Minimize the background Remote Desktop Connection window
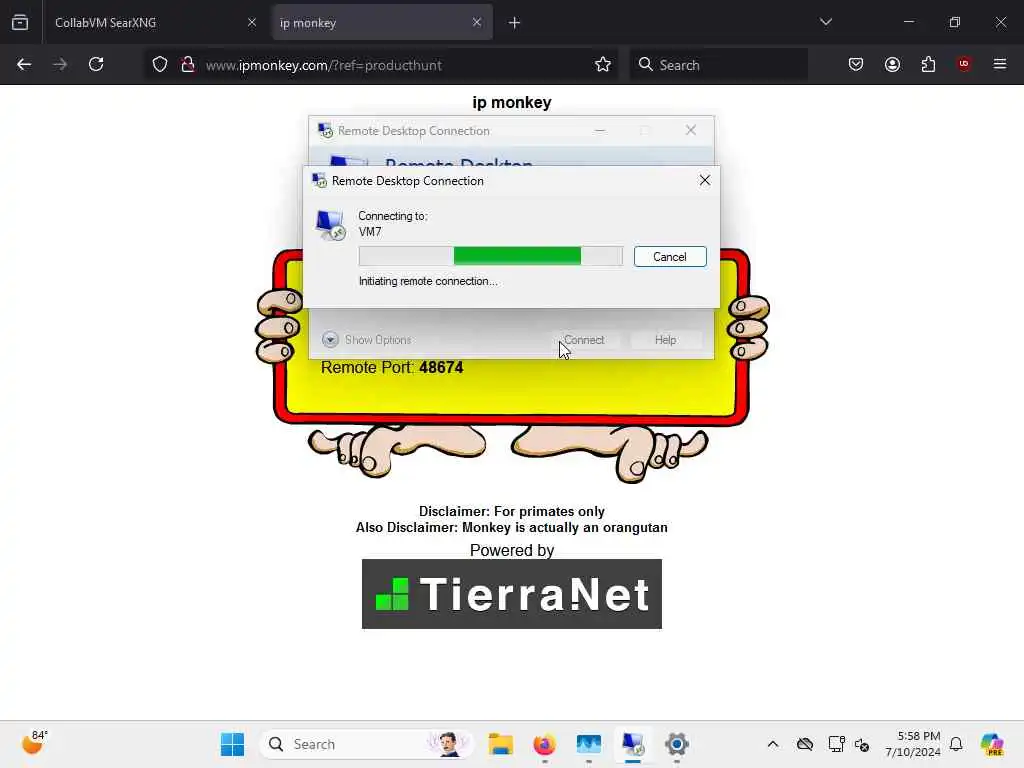Image resolution: width=1024 pixels, height=768 pixels. click(600, 131)
